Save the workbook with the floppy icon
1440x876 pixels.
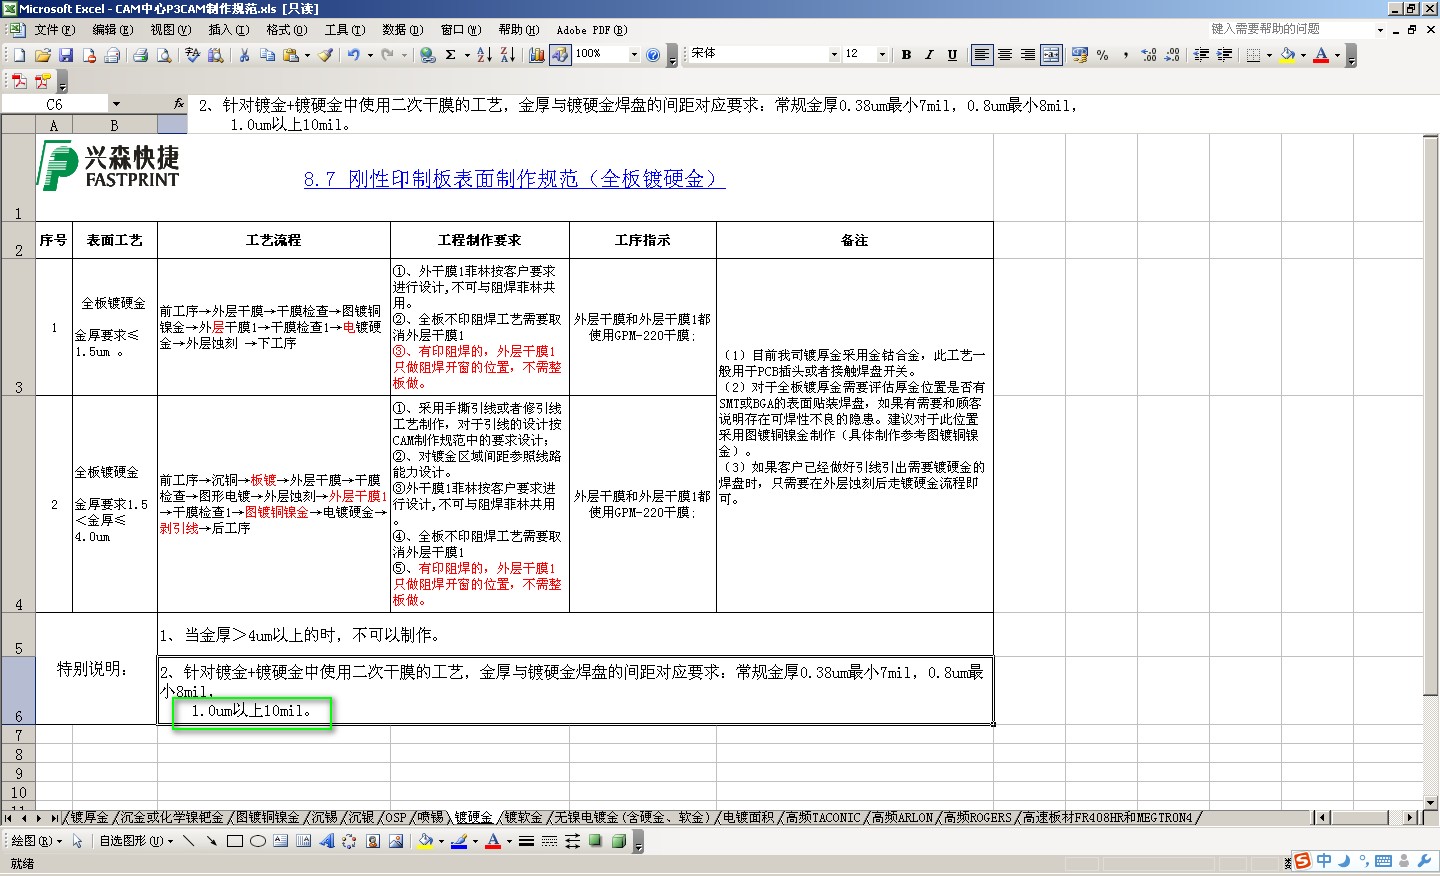point(66,55)
